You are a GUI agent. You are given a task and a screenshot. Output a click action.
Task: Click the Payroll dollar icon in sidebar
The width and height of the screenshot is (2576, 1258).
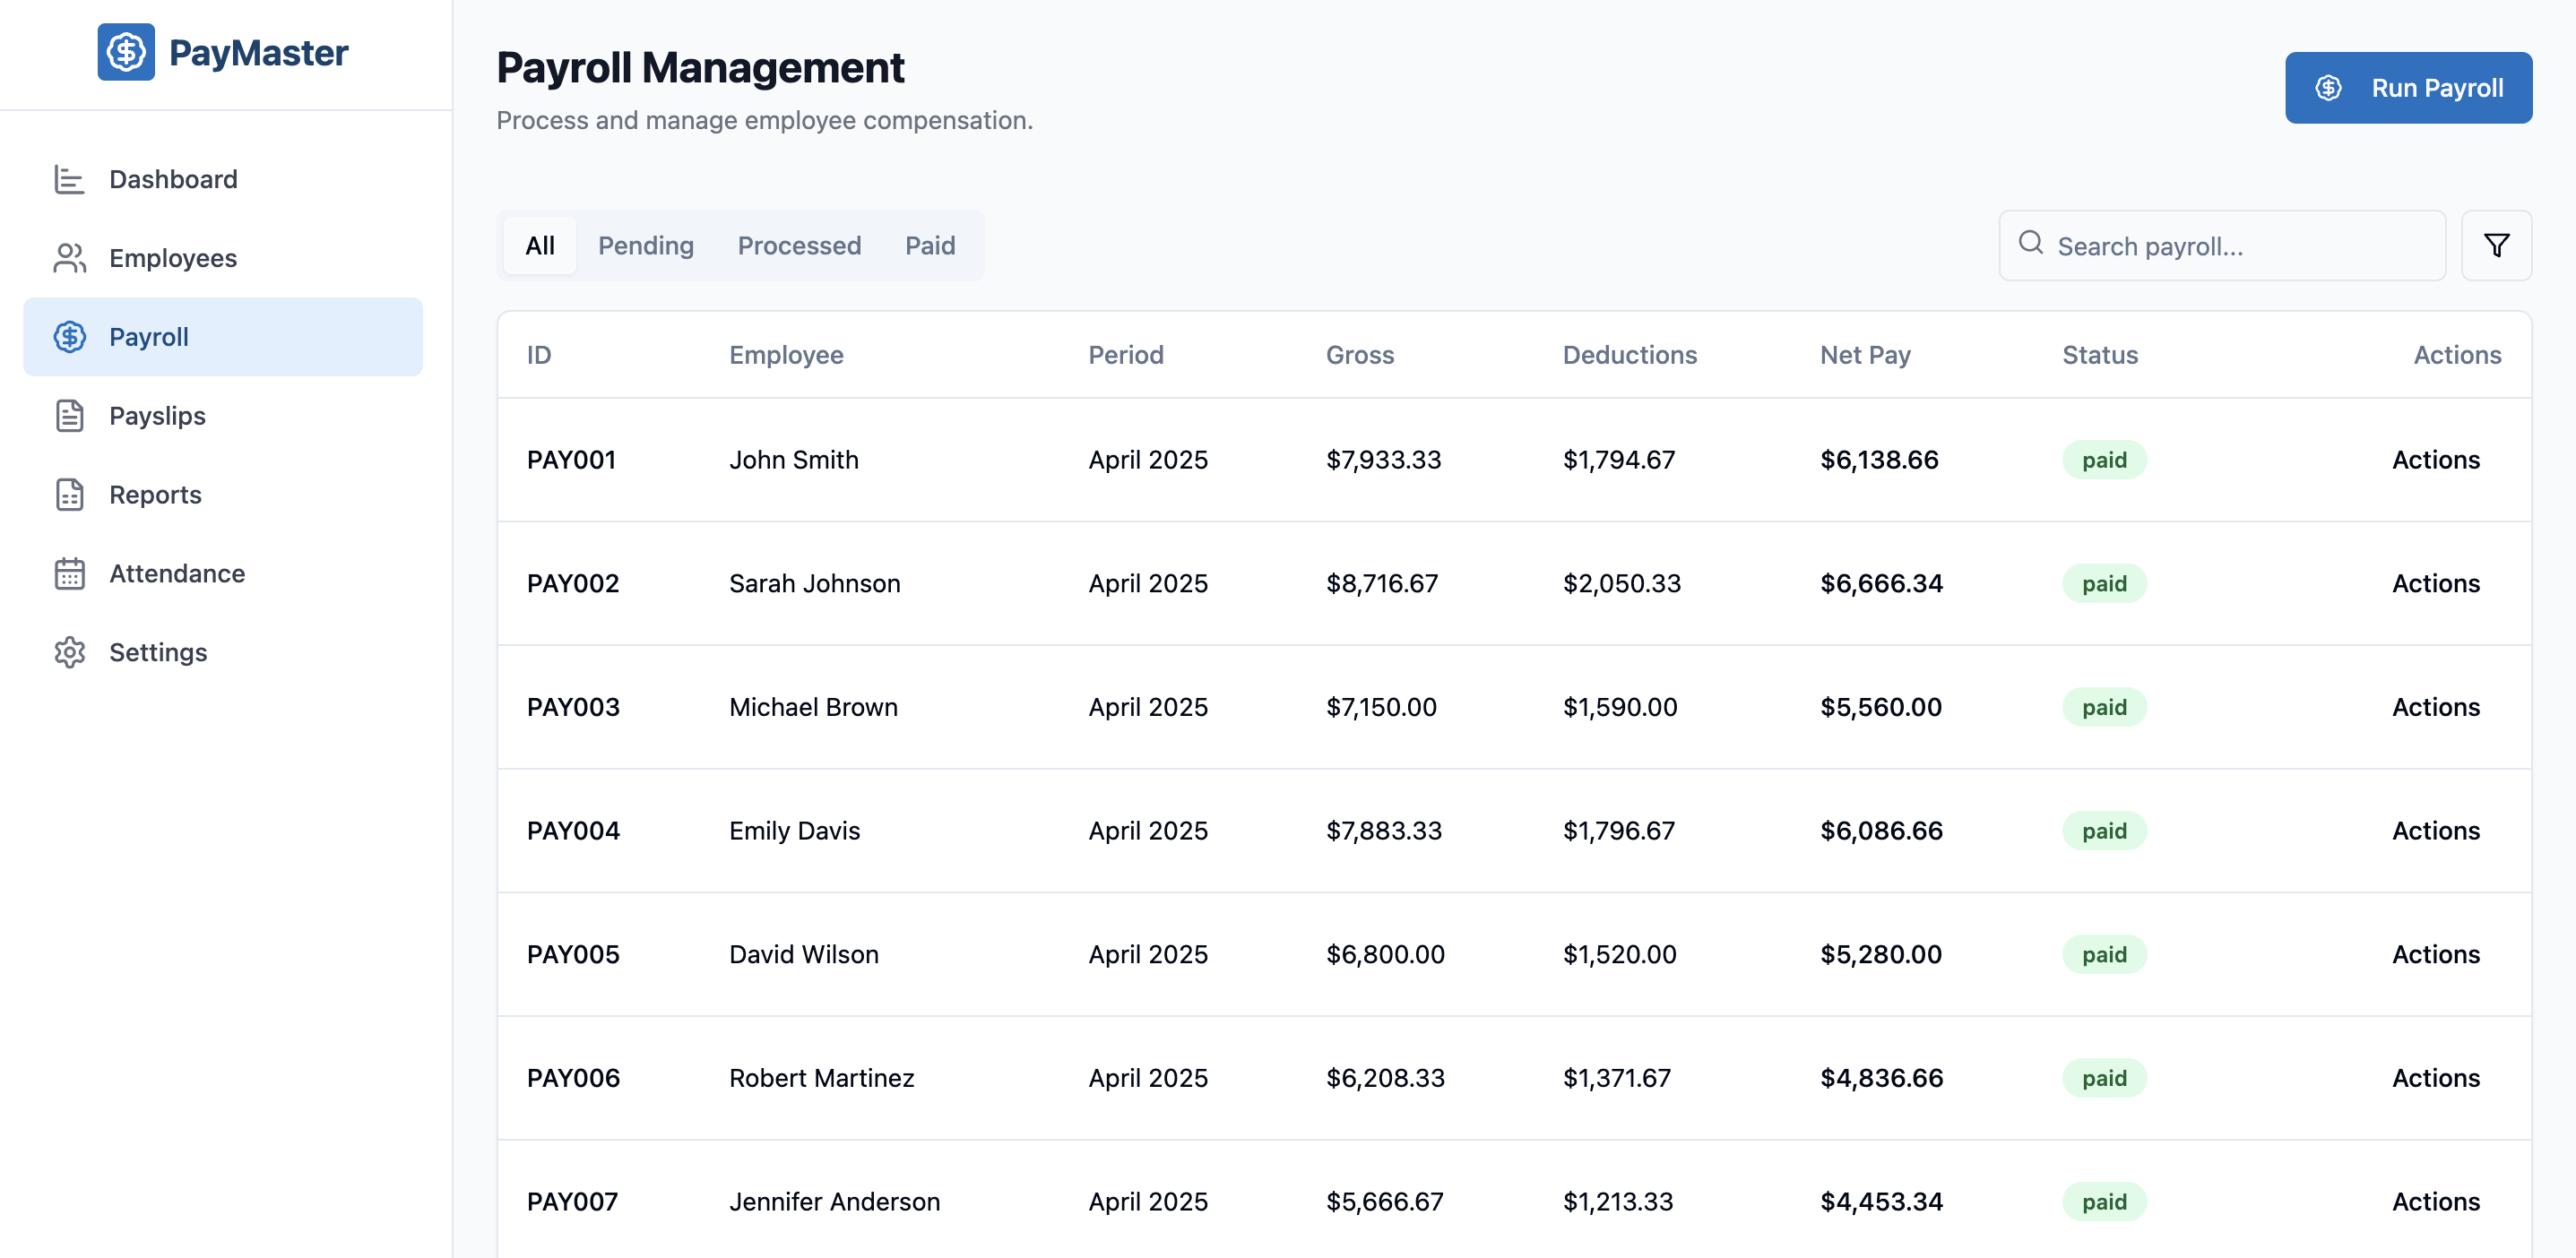pyautogui.click(x=69, y=337)
